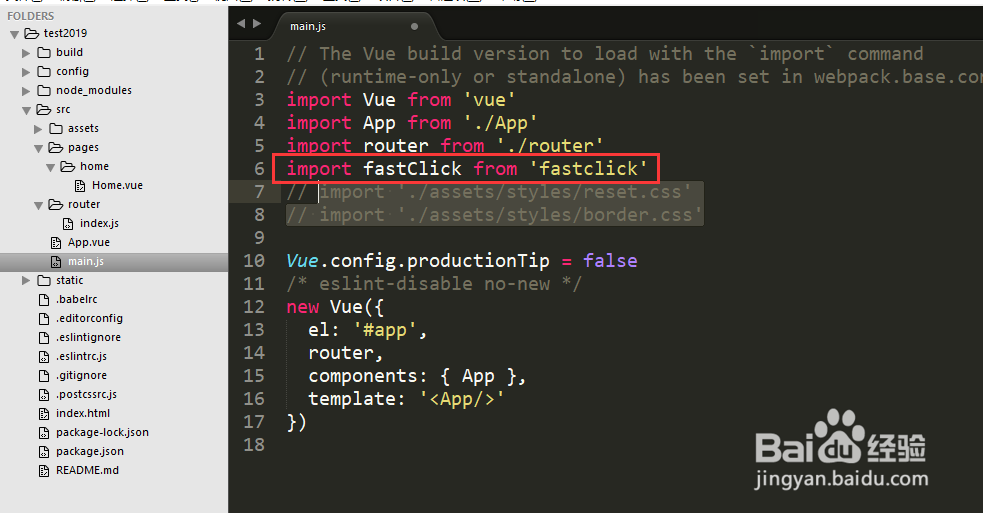Screen dimensions: 983x513
Task: Click the build folder icon
Action: click(x=44, y=52)
